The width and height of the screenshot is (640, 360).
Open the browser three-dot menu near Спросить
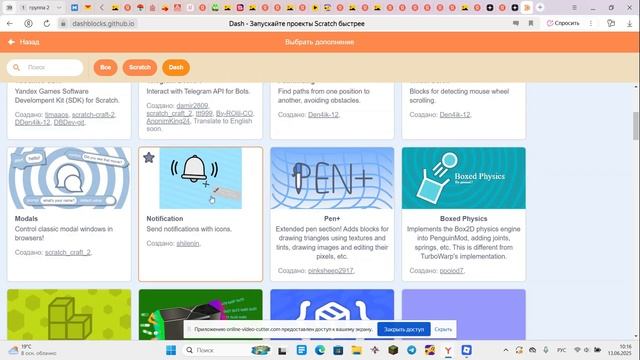click(x=591, y=23)
